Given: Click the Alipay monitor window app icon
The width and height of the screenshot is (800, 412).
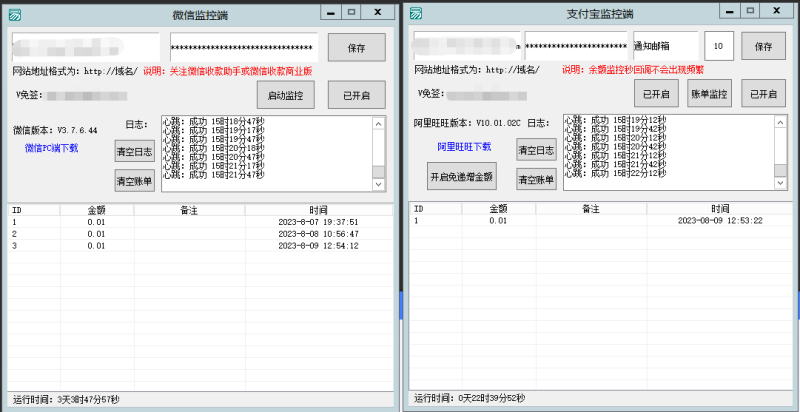Looking at the screenshot, I should pyautogui.click(x=416, y=14).
